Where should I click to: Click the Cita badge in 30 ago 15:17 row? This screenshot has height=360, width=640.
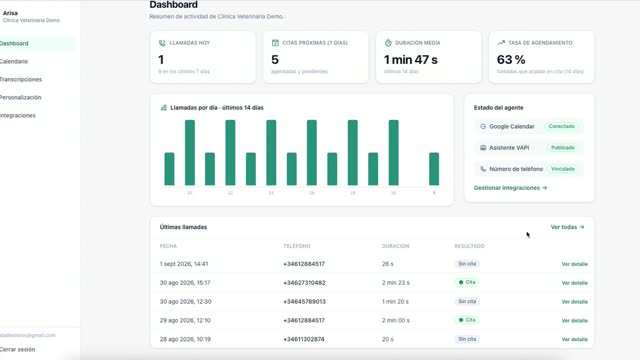(467, 282)
